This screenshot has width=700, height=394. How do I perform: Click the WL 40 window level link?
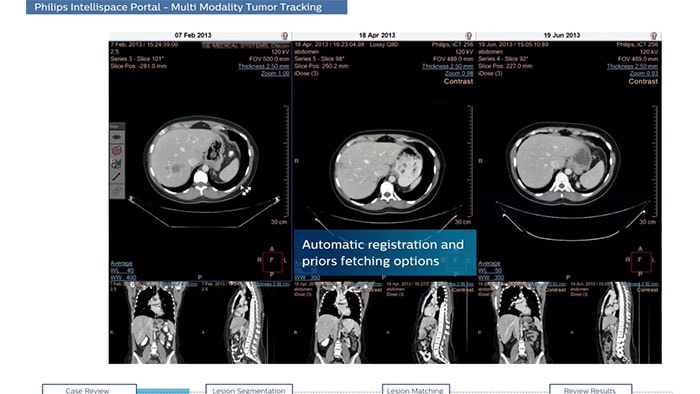(x=122, y=270)
